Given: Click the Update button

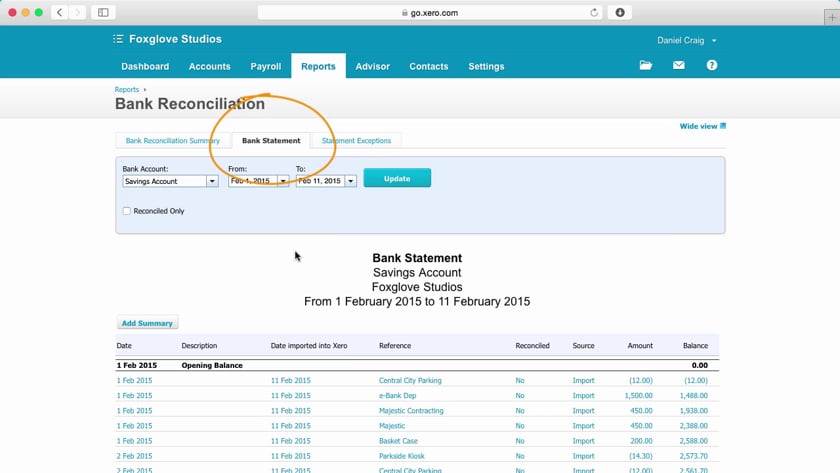Looking at the screenshot, I should (x=397, y=178).
